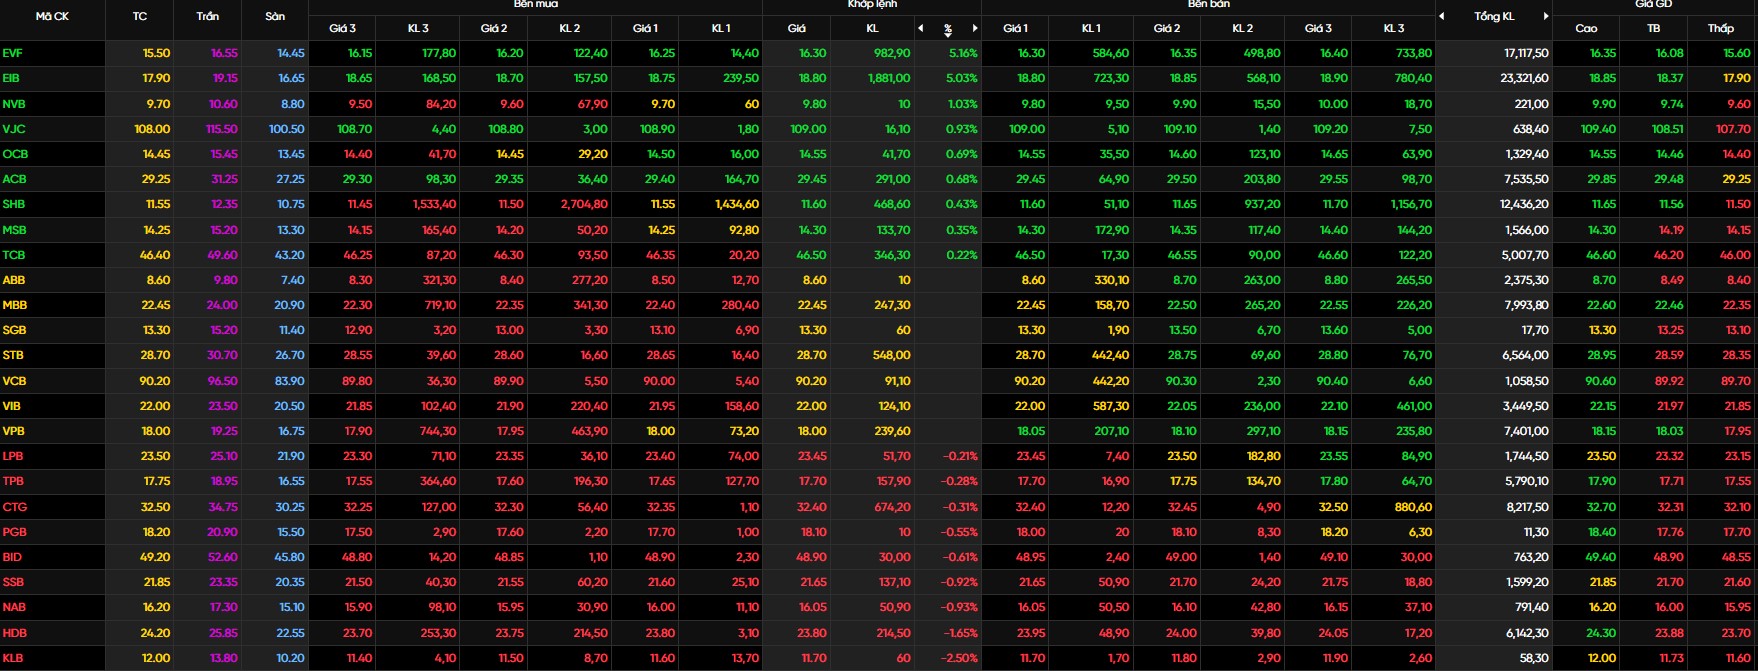
Task: Click the left arrow before the % header
Action: click(921, 28)
